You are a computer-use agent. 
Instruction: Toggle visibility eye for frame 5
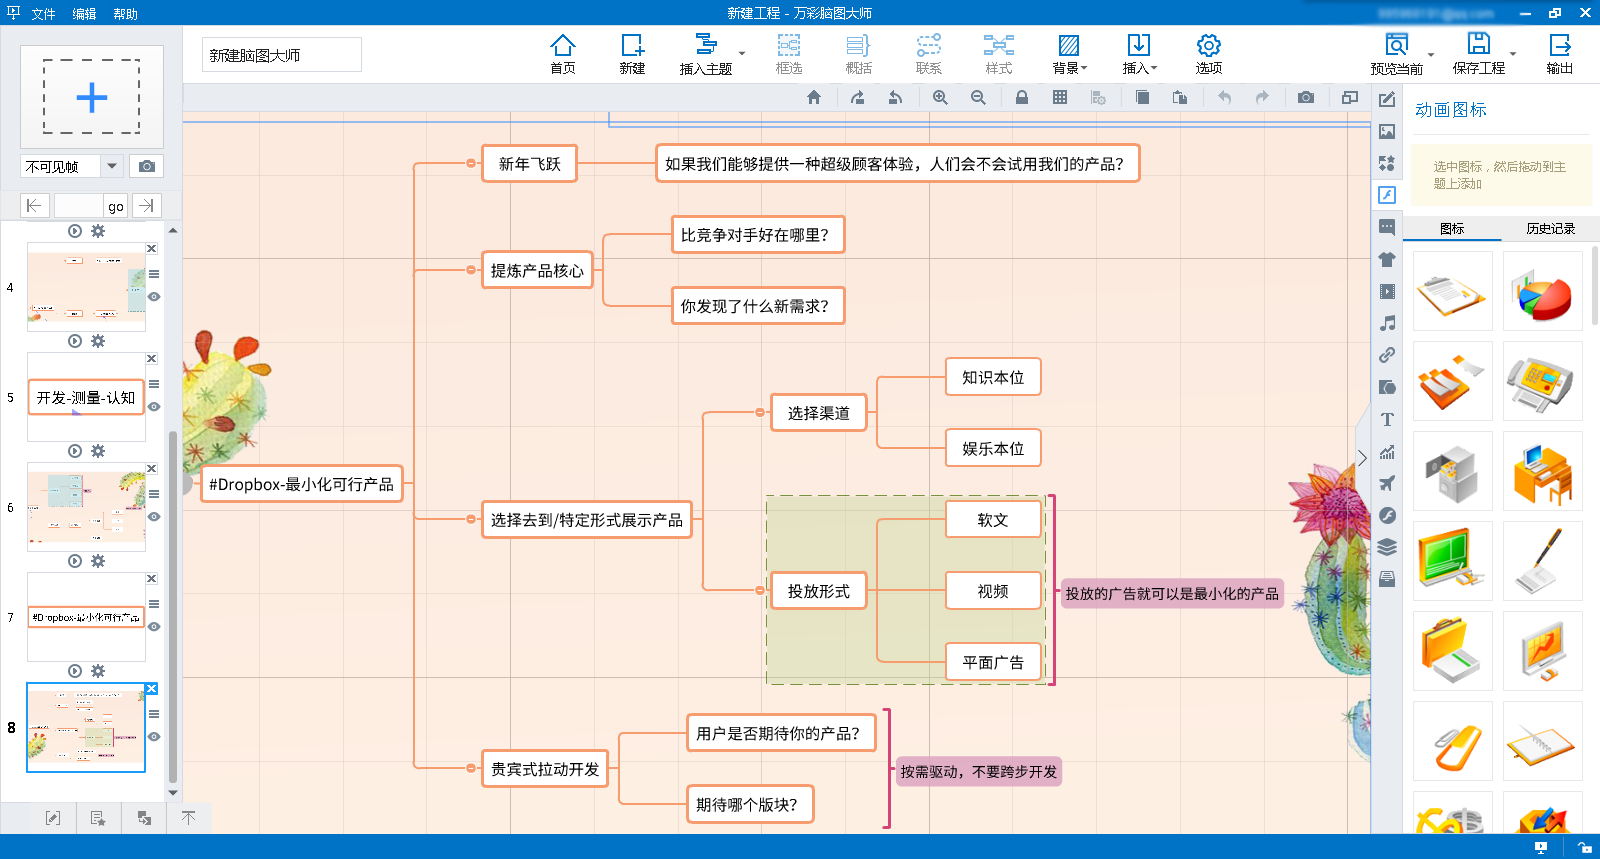(x=154, y=407)
